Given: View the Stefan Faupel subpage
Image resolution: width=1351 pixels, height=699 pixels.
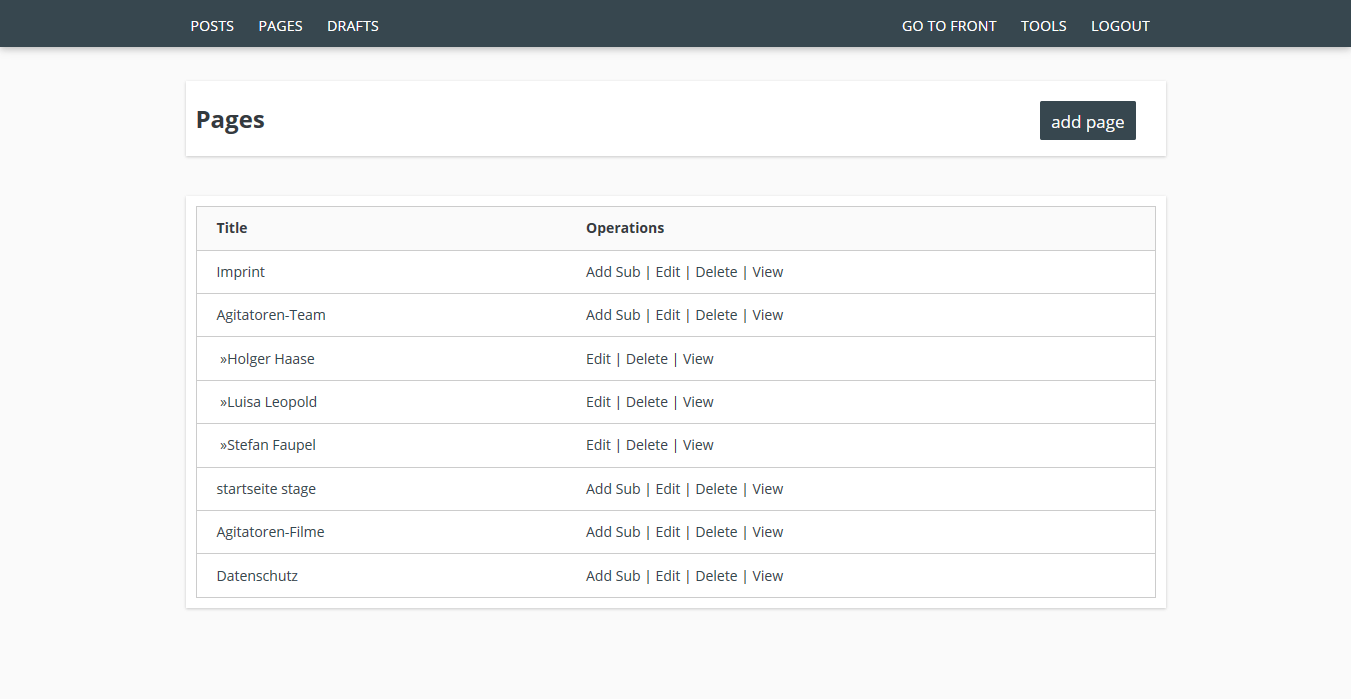Looking at the screenshot, I should coord(698,445).
